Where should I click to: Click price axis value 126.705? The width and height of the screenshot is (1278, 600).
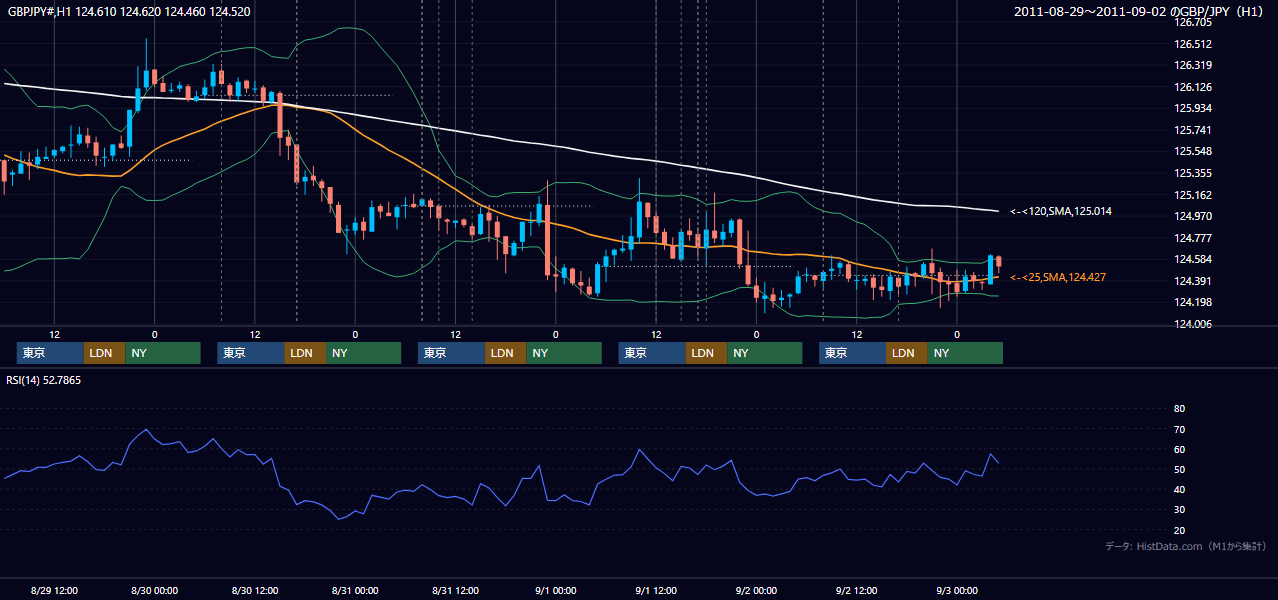click(1192, 21)
